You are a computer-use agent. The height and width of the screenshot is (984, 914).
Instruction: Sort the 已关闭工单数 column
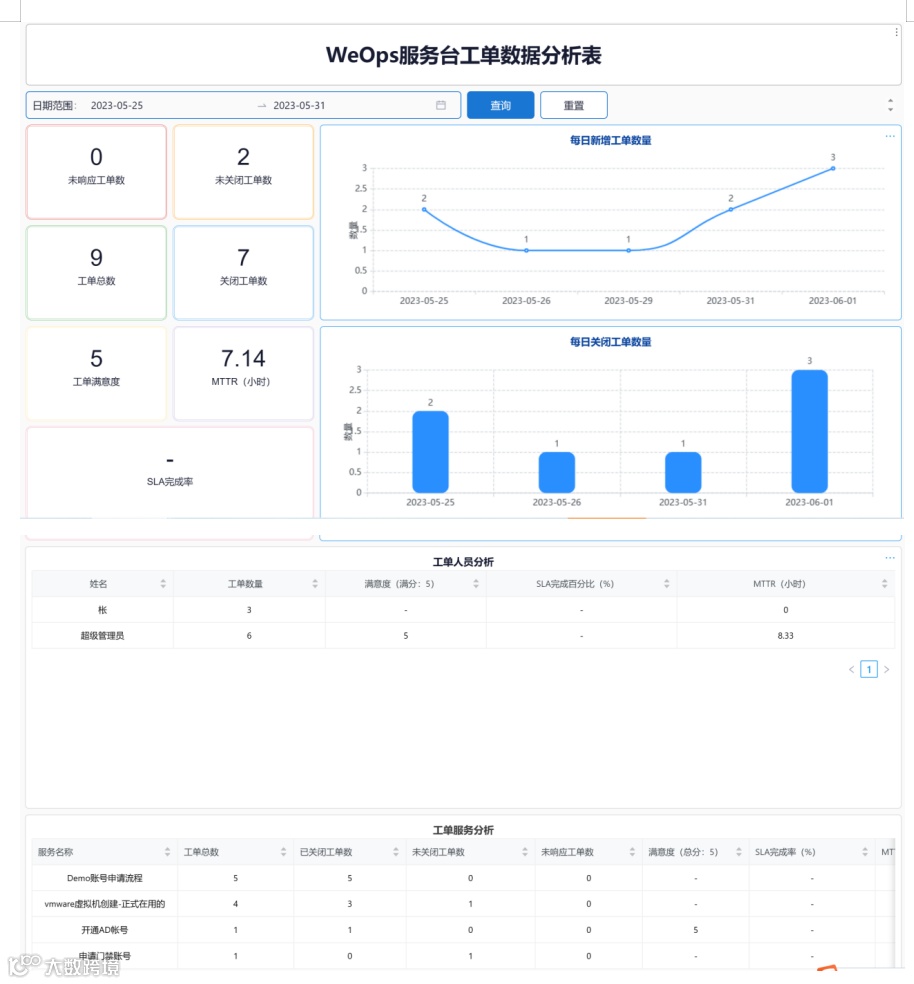tap(395, 852)
